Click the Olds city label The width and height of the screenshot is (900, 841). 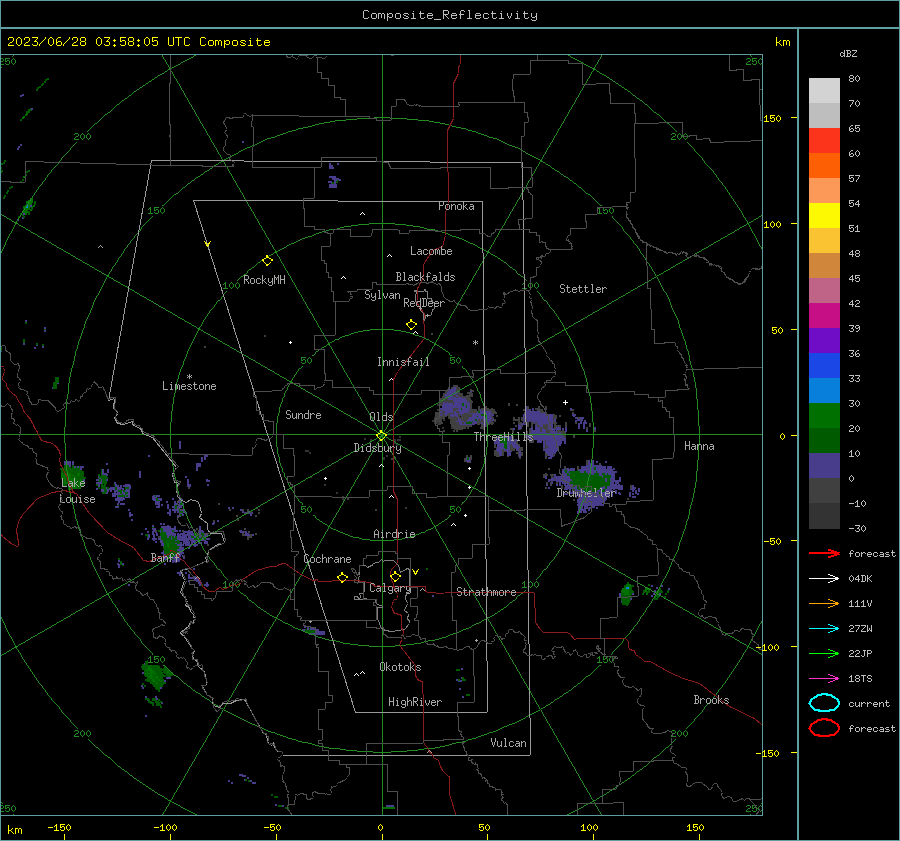point(381,417)
